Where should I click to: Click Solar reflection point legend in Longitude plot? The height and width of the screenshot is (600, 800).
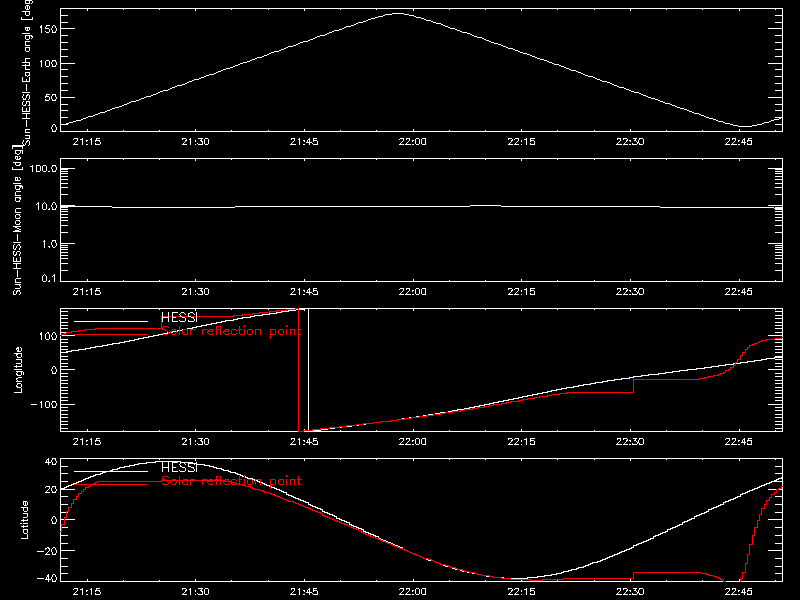pos(231,331)
